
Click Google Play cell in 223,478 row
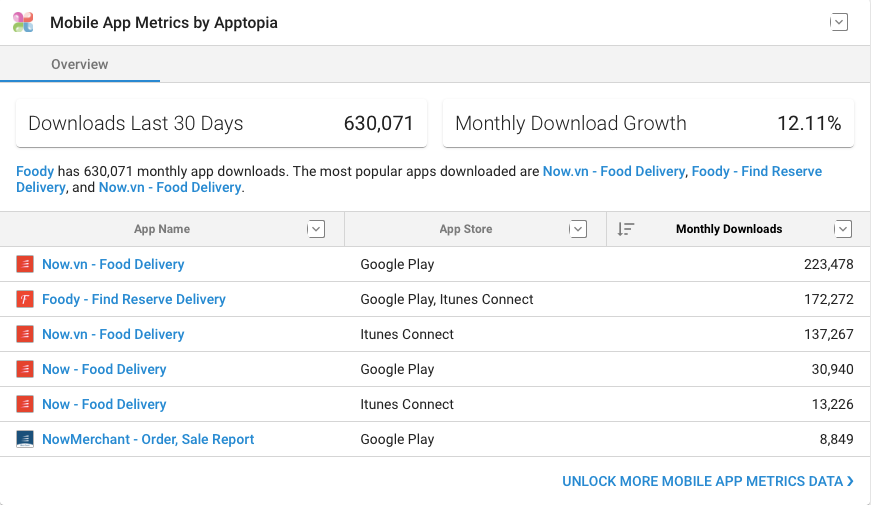tap(397, 264)
